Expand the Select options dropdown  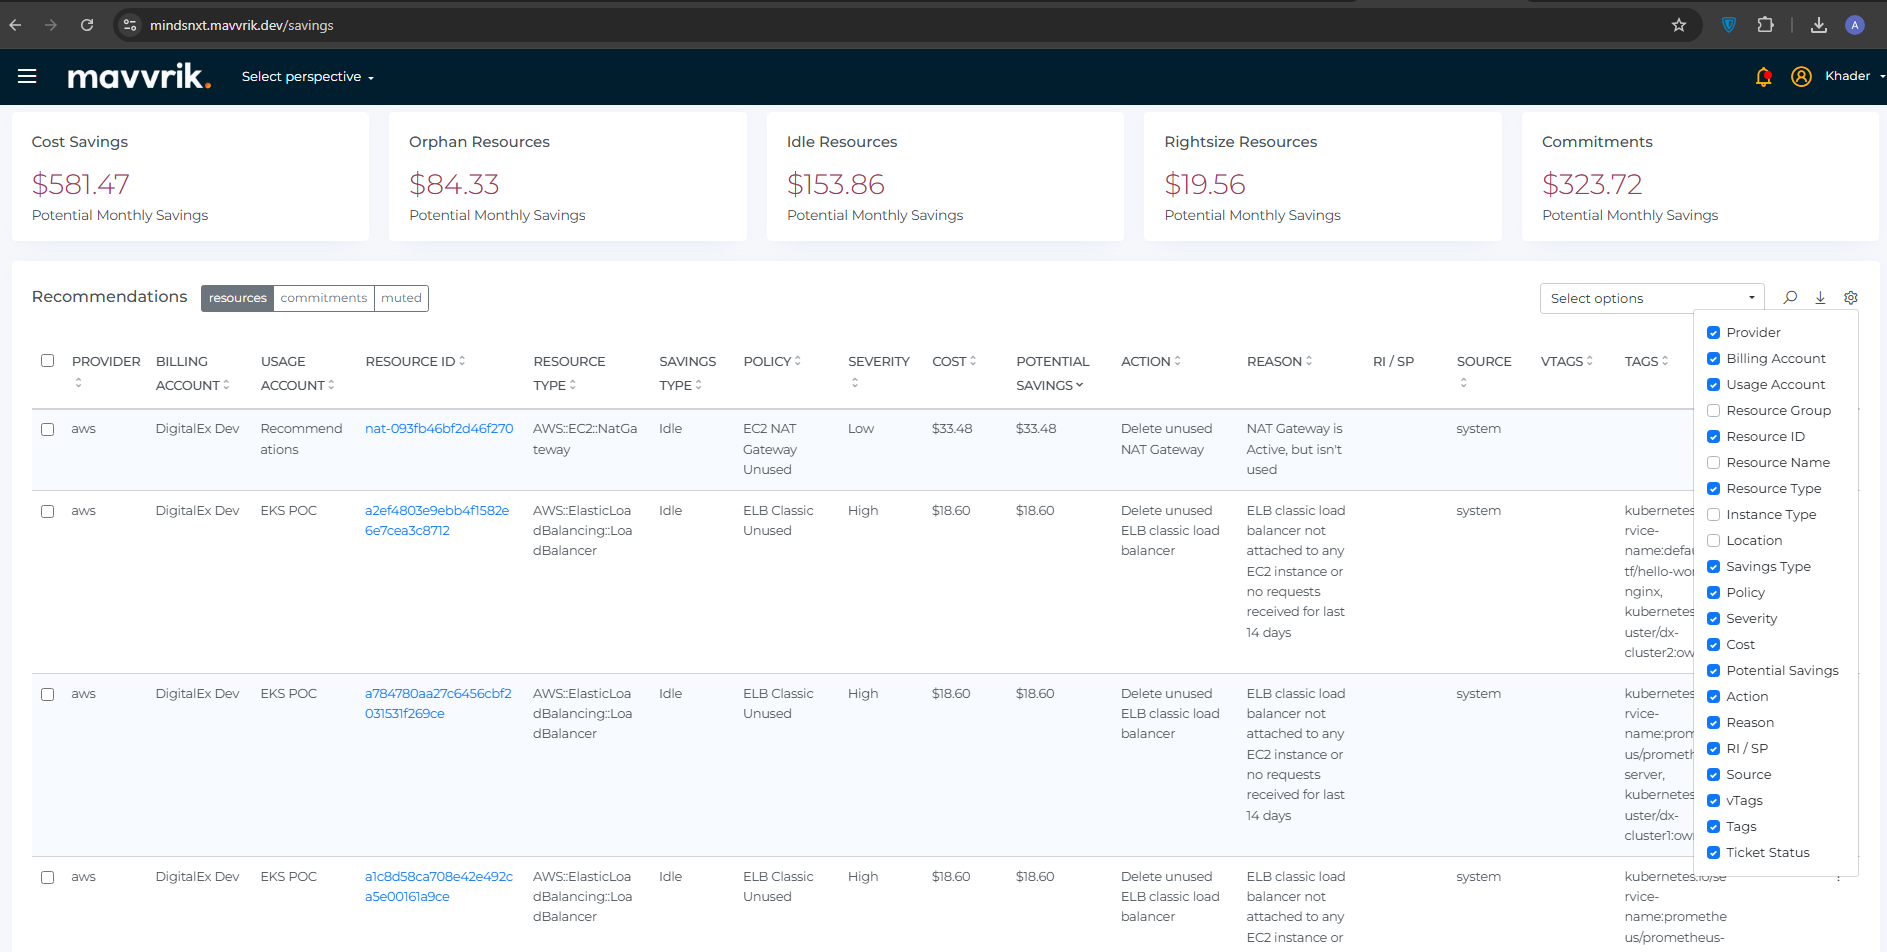click(1651, 298)
